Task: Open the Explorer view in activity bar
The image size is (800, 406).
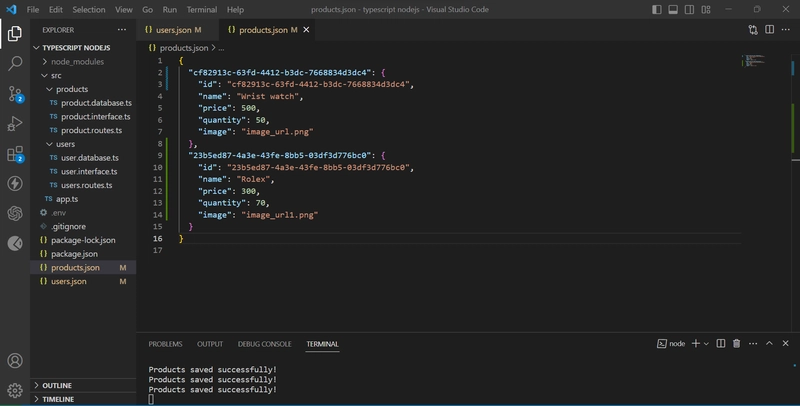Action: (x=15, y=34)
